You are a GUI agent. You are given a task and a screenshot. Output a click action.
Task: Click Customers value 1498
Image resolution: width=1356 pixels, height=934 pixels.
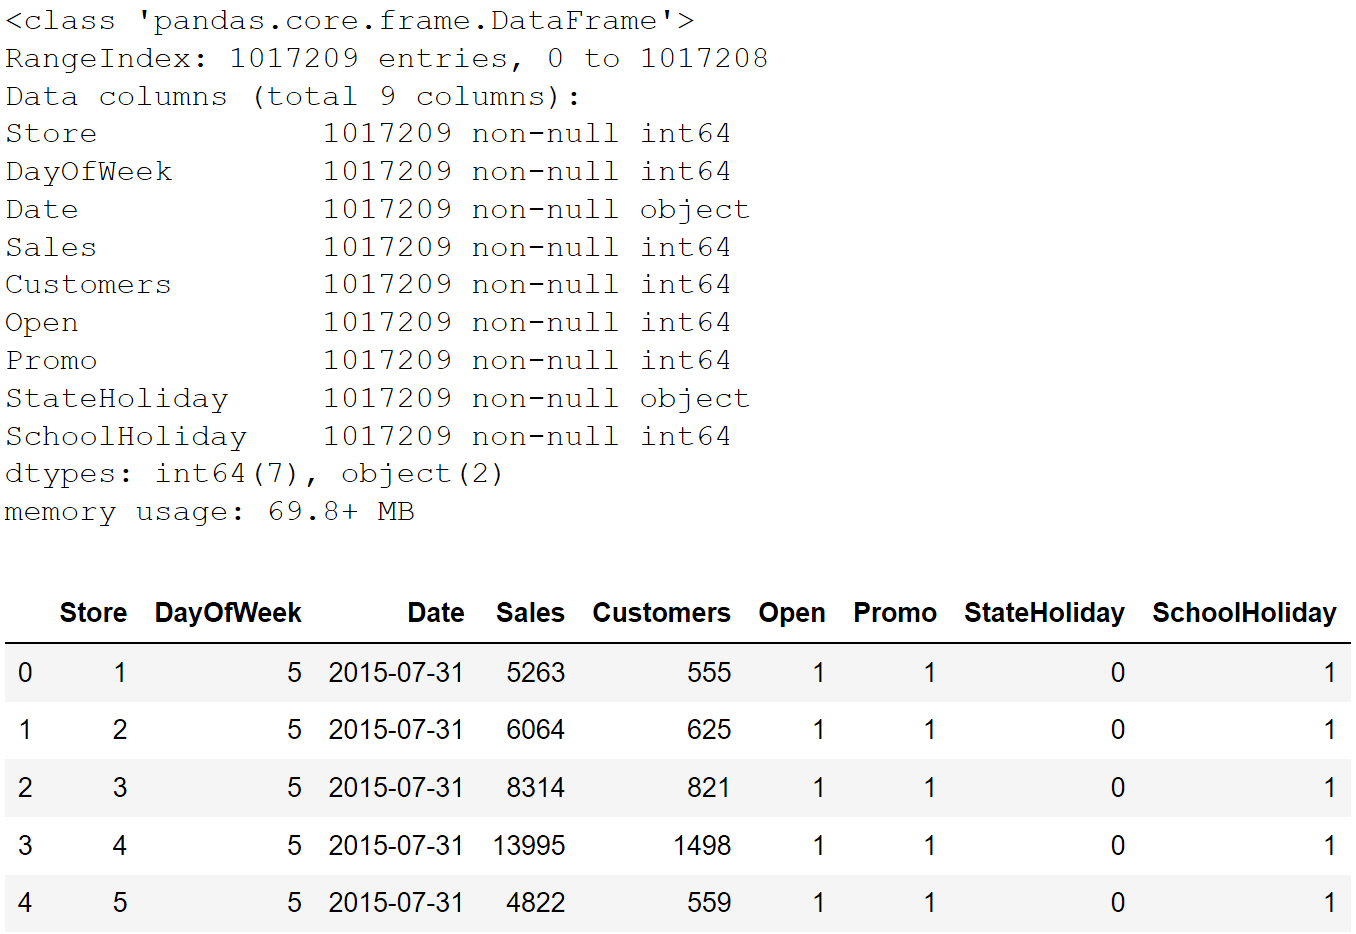point(702,846)
